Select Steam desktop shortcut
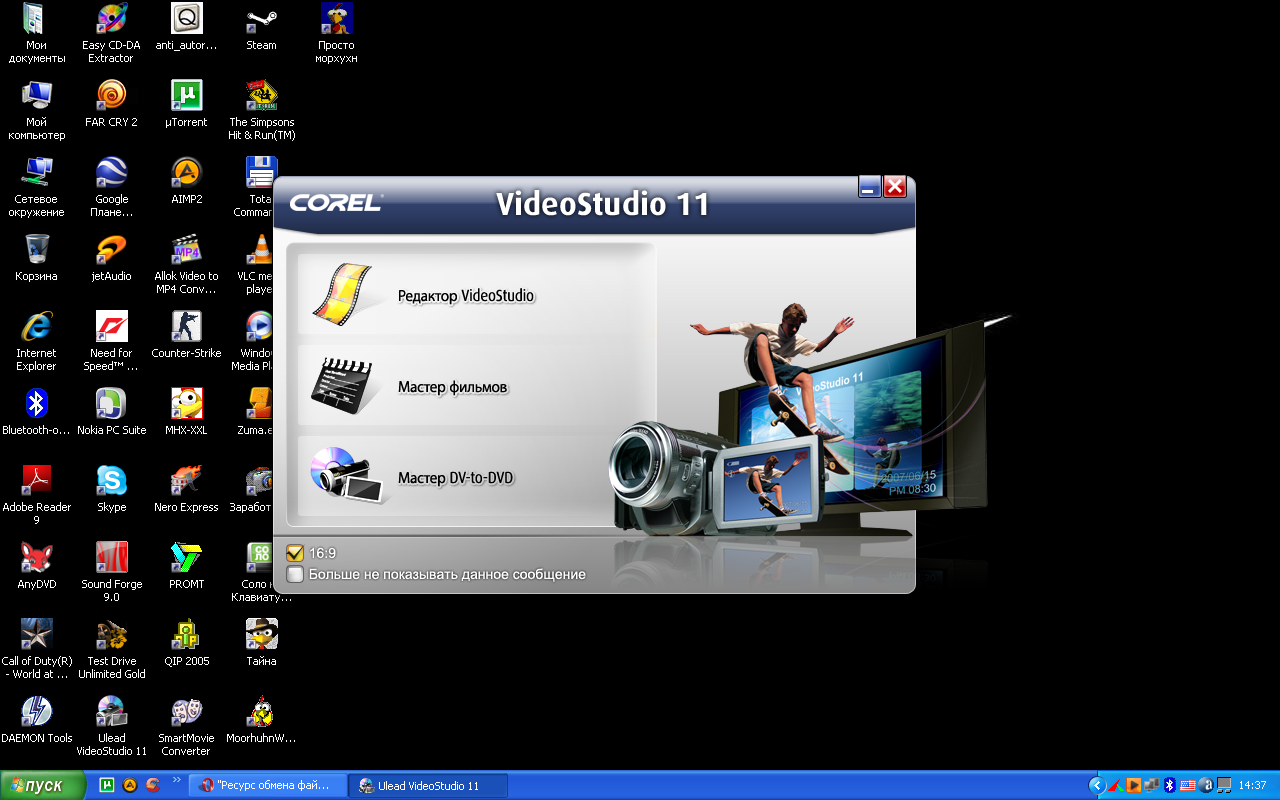Image resolution: width=1280 pixels, height=800 pixels. coord(261,28)
